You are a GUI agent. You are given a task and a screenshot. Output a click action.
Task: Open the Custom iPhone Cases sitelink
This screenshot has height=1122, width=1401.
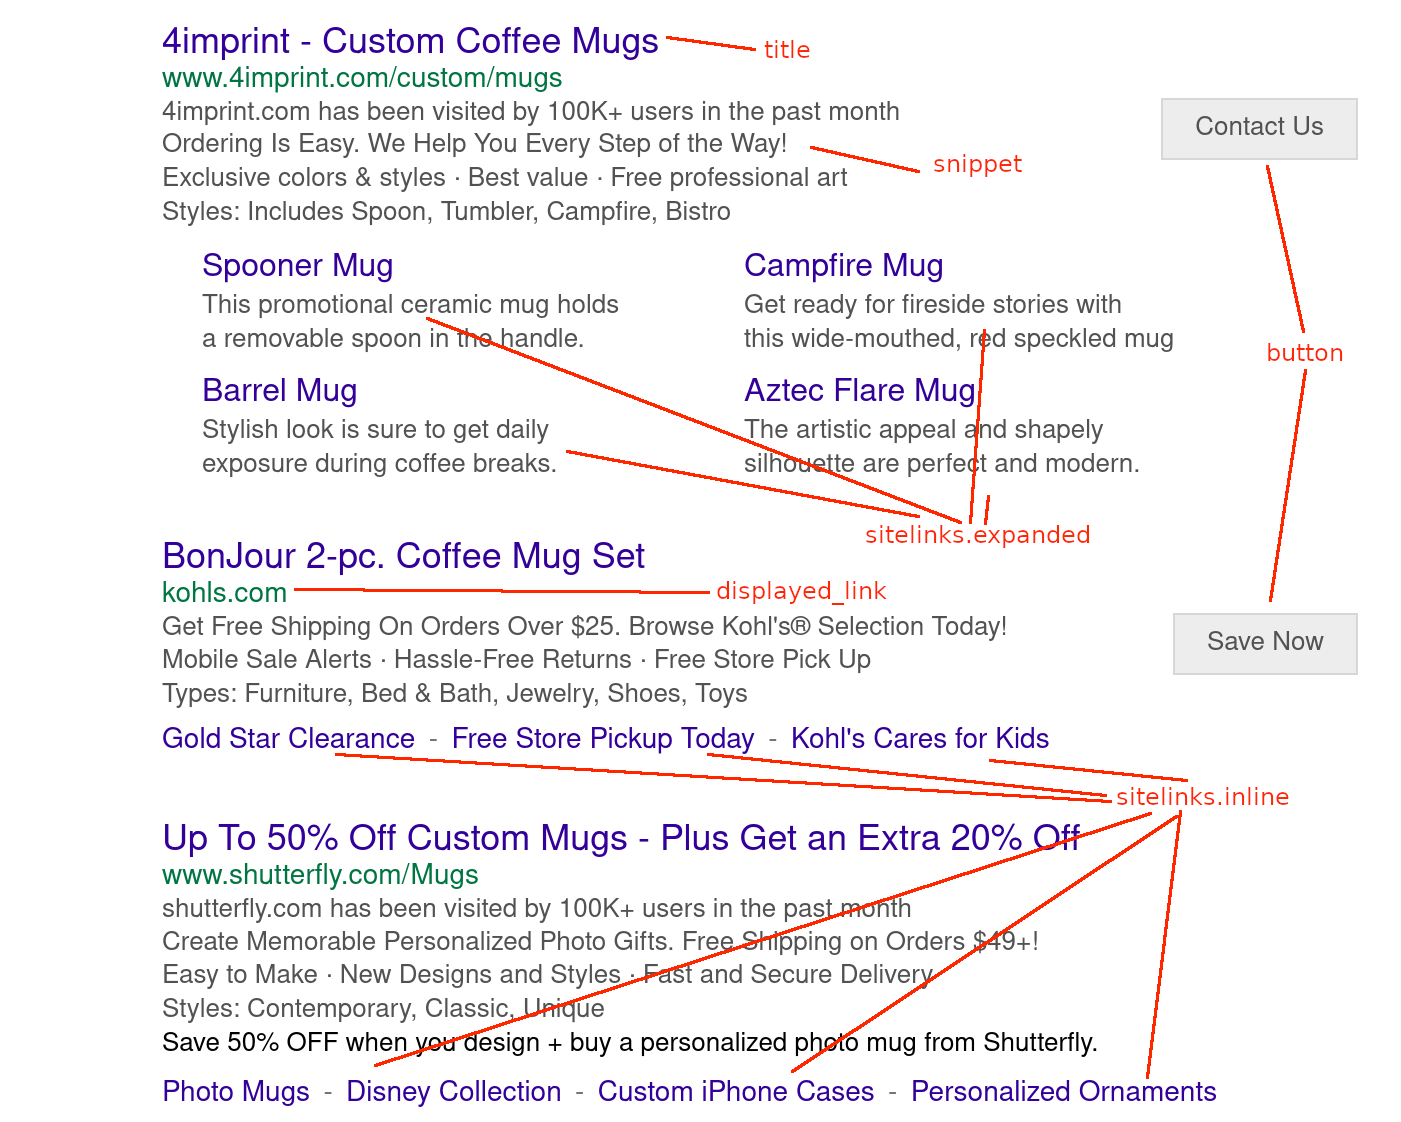pos(735,1092)
